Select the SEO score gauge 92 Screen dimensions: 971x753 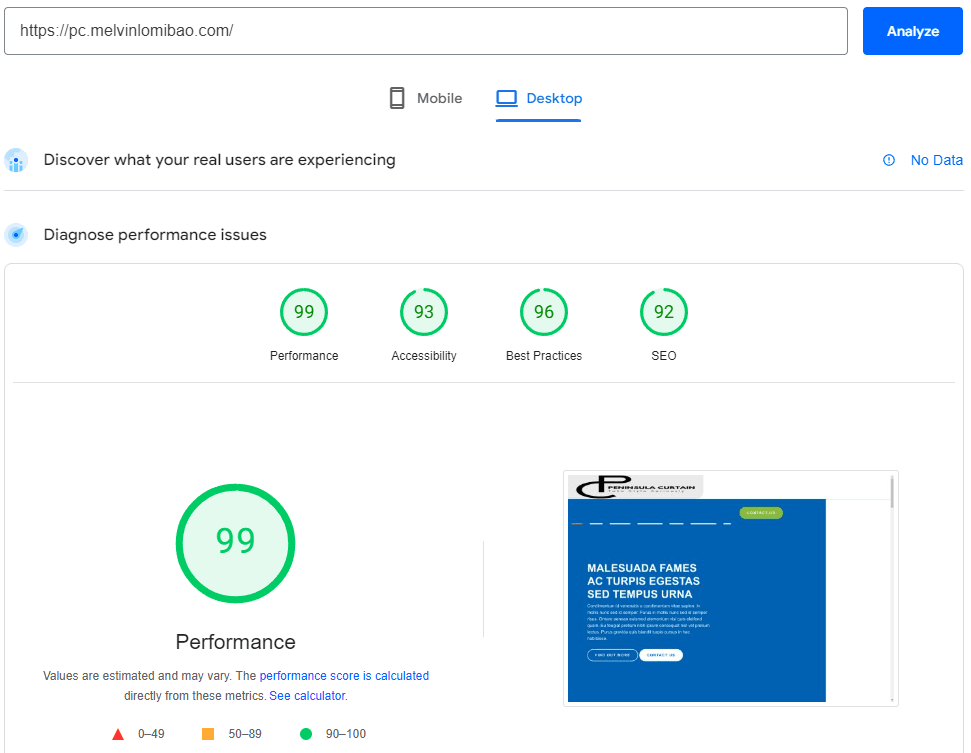click(x=664, y=313)
